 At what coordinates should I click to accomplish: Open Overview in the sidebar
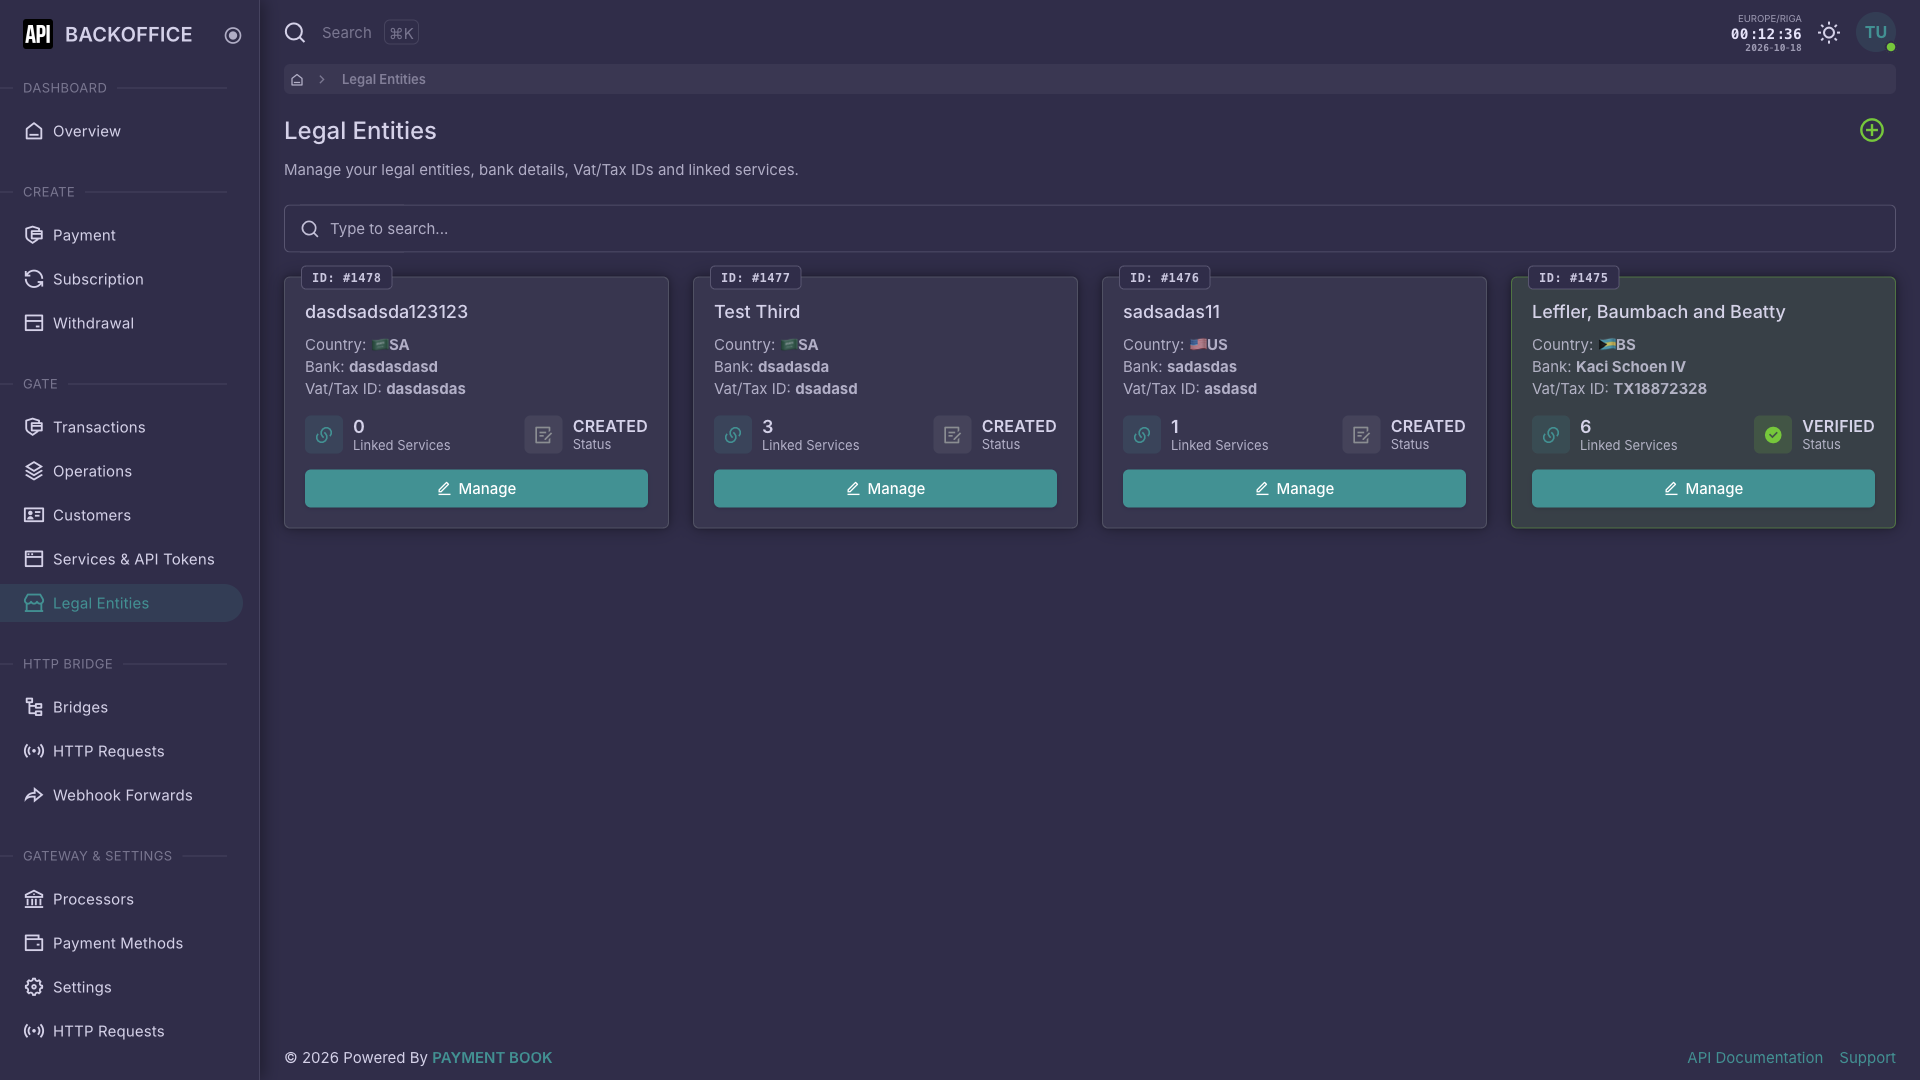click(x=121, y=131)
